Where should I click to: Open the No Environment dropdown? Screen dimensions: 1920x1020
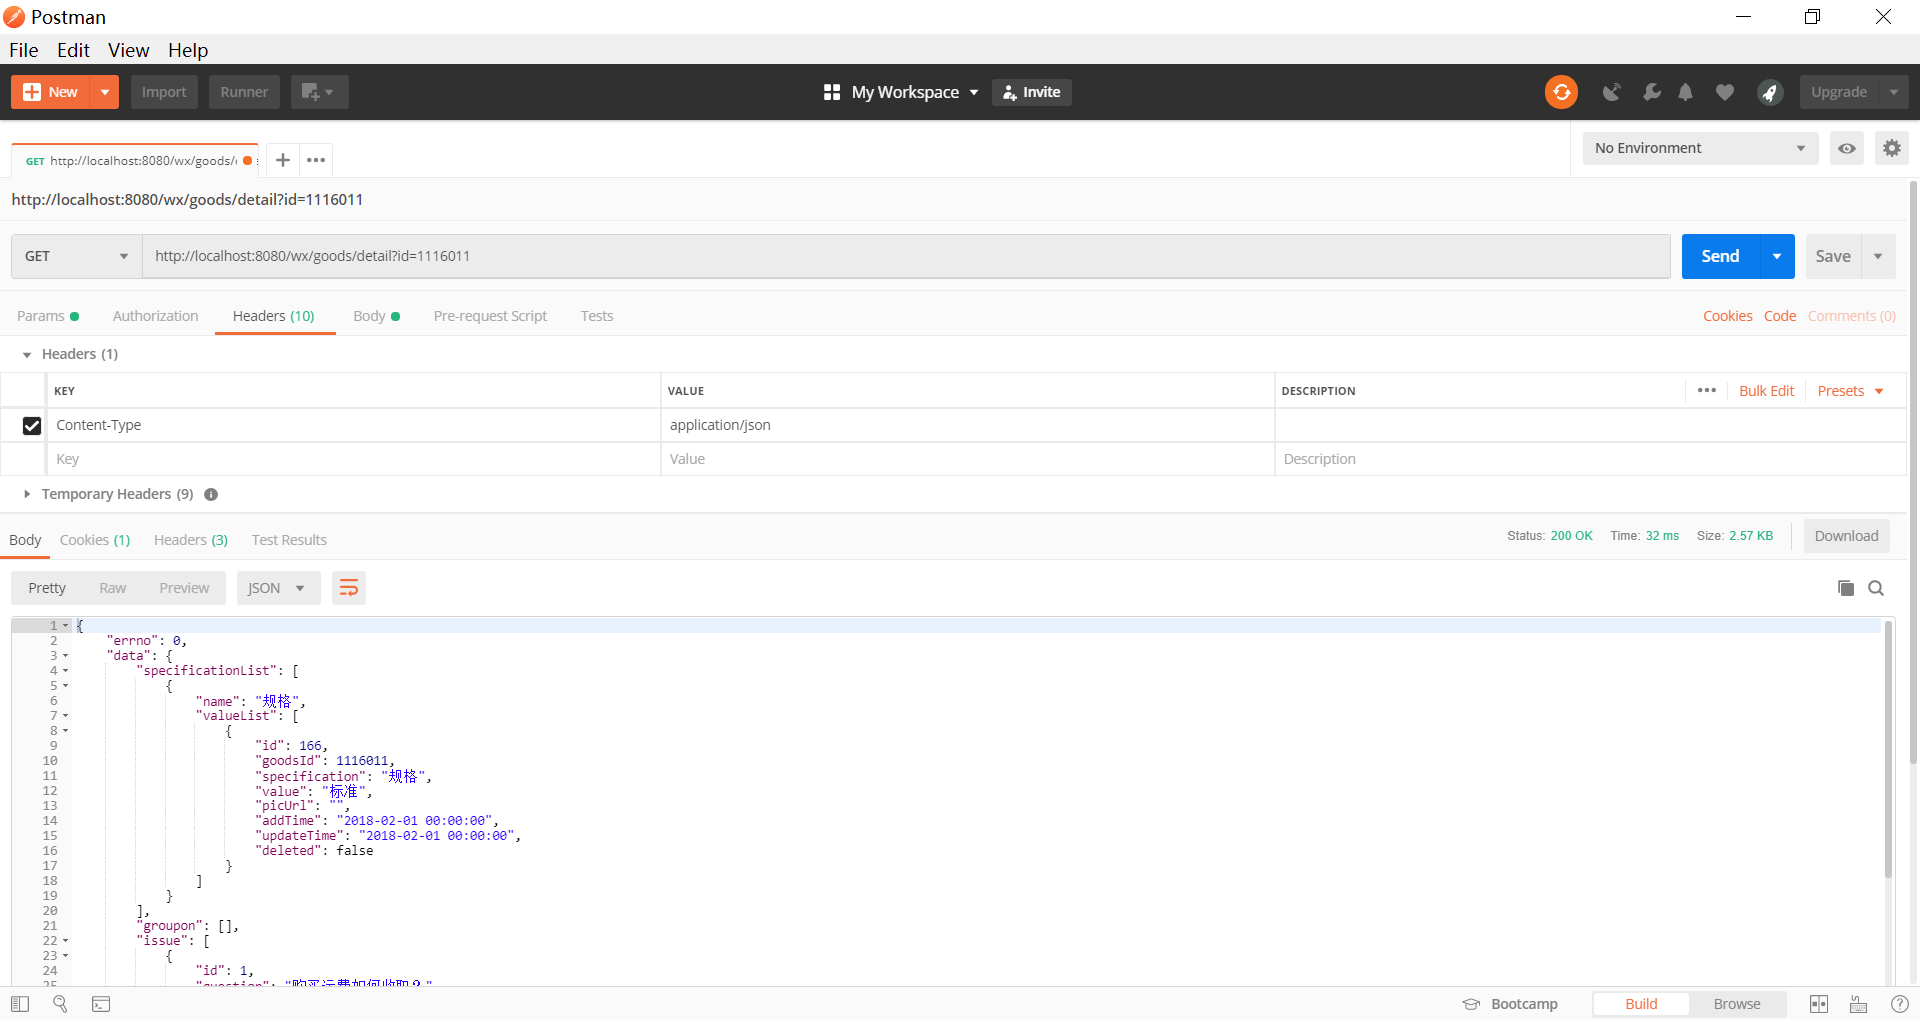pyautogui.click(x=1699, y=148)
